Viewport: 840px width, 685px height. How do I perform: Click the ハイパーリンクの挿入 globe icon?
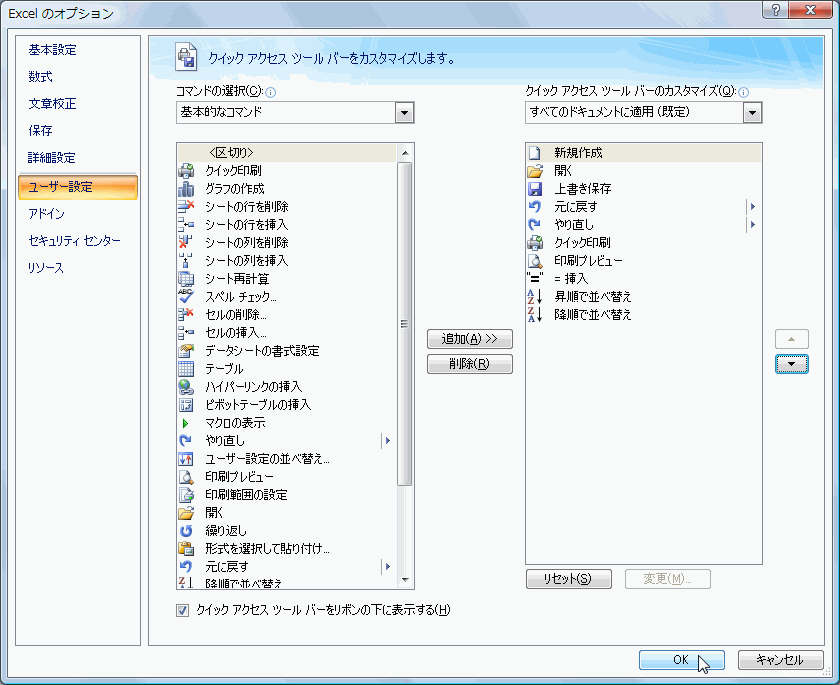coord(186,387)
